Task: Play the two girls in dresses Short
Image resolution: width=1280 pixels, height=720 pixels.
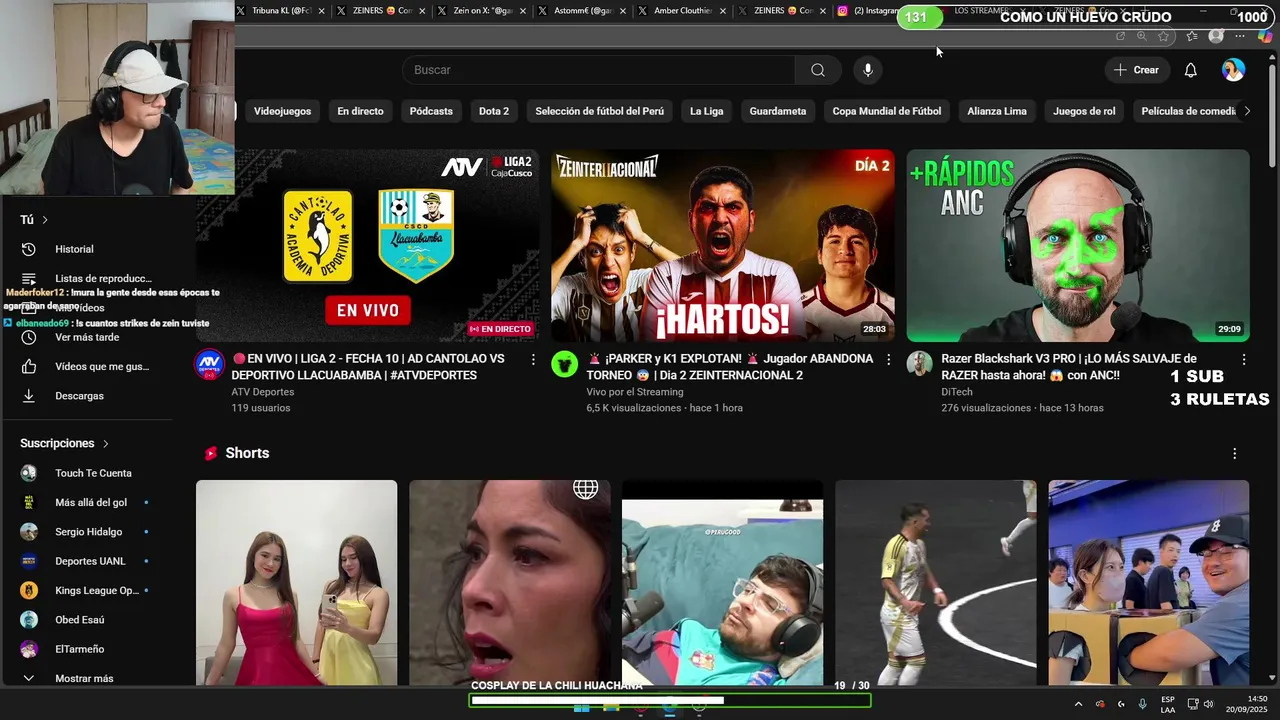Action: point(296,583)
